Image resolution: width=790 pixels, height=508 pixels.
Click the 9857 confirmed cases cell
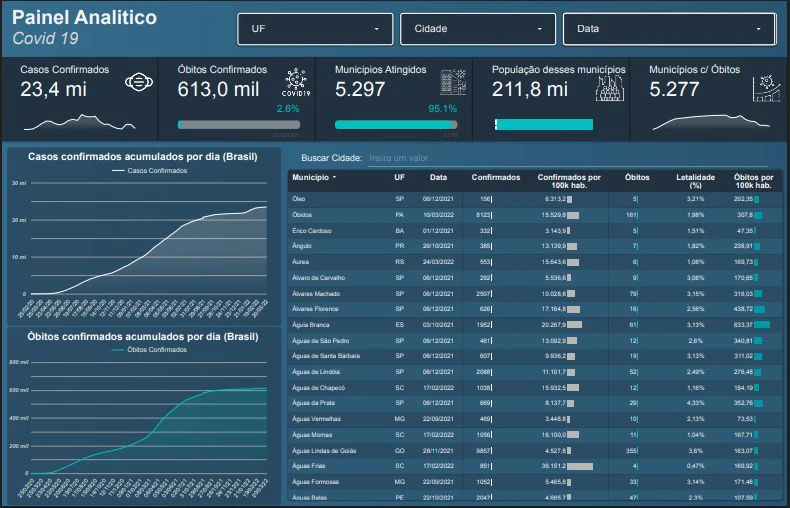(483, 451)
